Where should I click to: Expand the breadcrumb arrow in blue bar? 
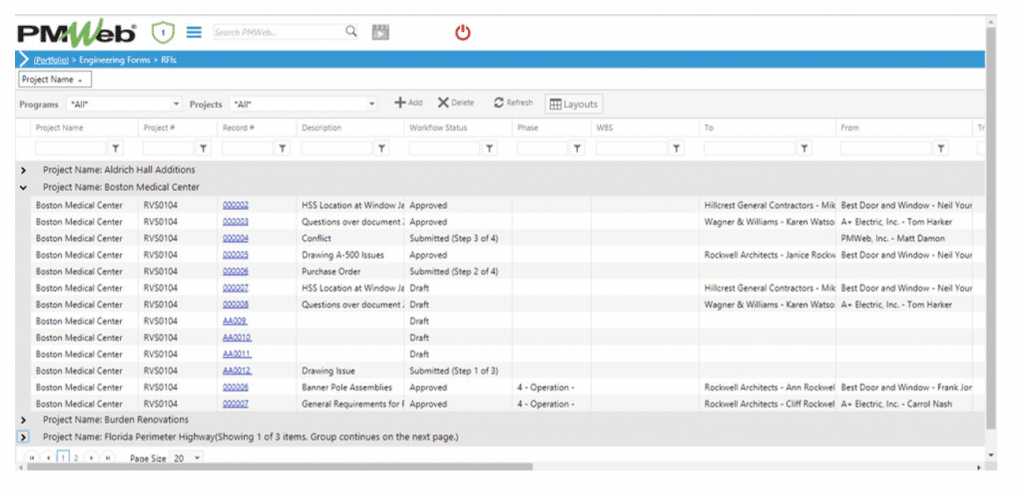point(24,59)
